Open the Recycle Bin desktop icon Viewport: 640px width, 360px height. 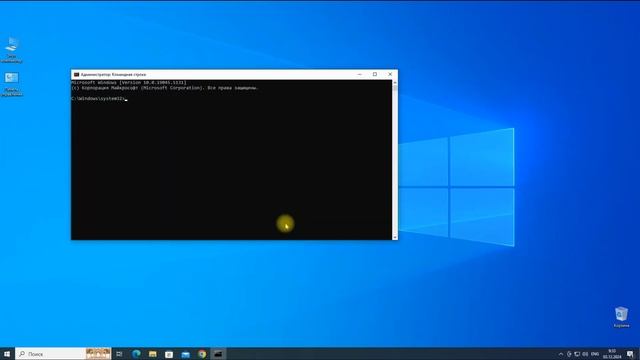coord(621,317)
